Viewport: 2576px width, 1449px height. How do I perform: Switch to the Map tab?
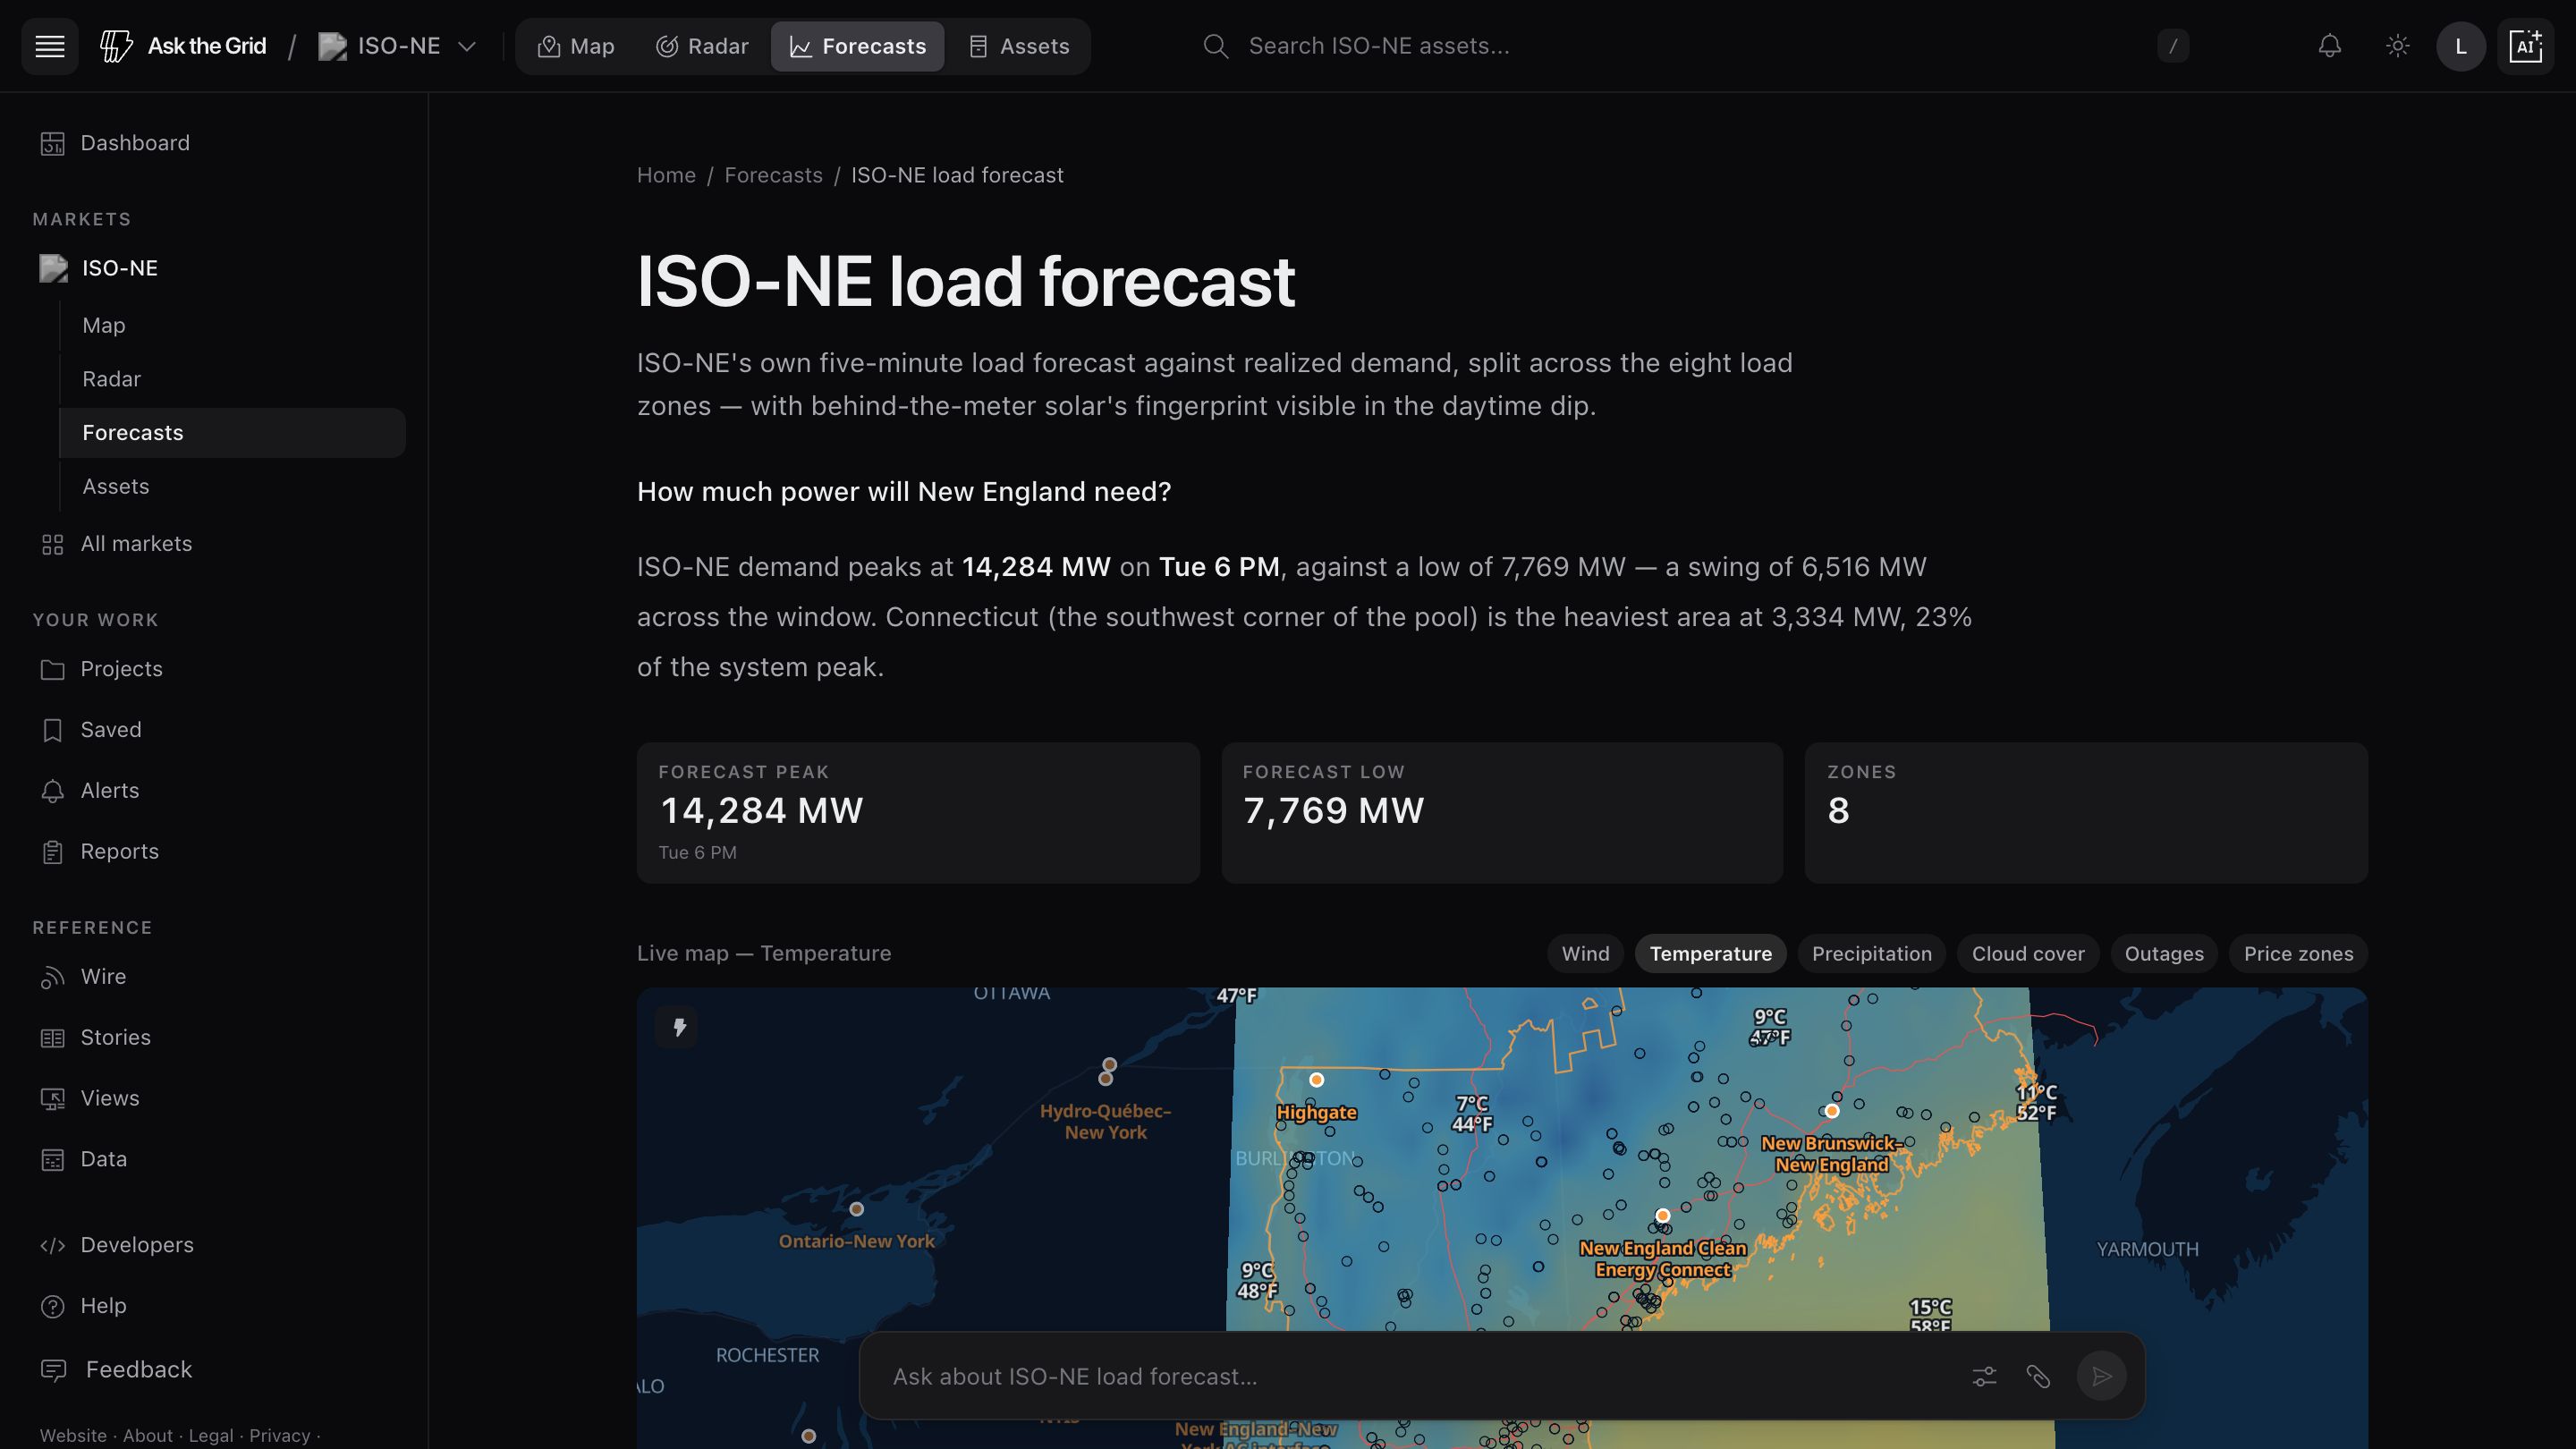576,46
